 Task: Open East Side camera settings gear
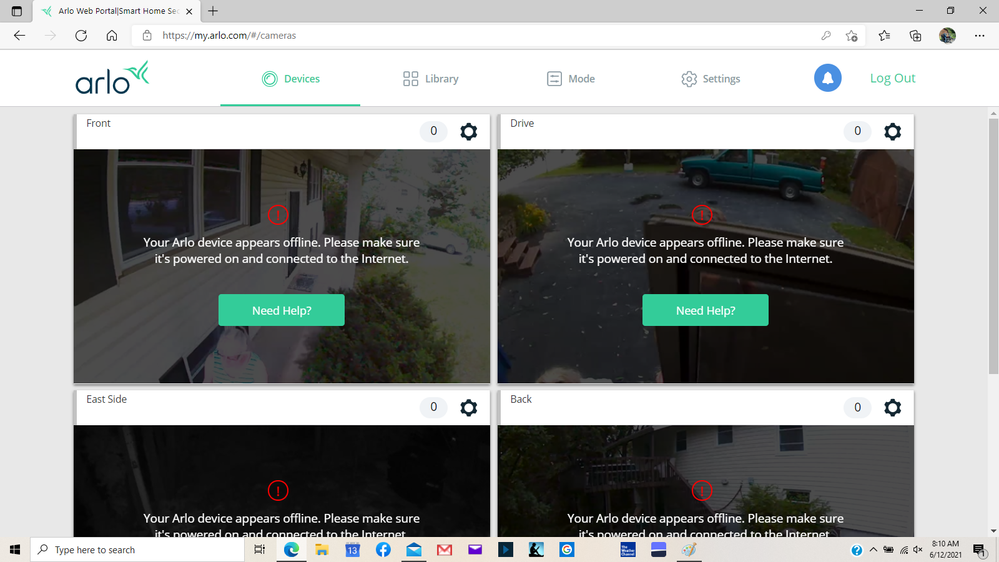click(468, 407)
